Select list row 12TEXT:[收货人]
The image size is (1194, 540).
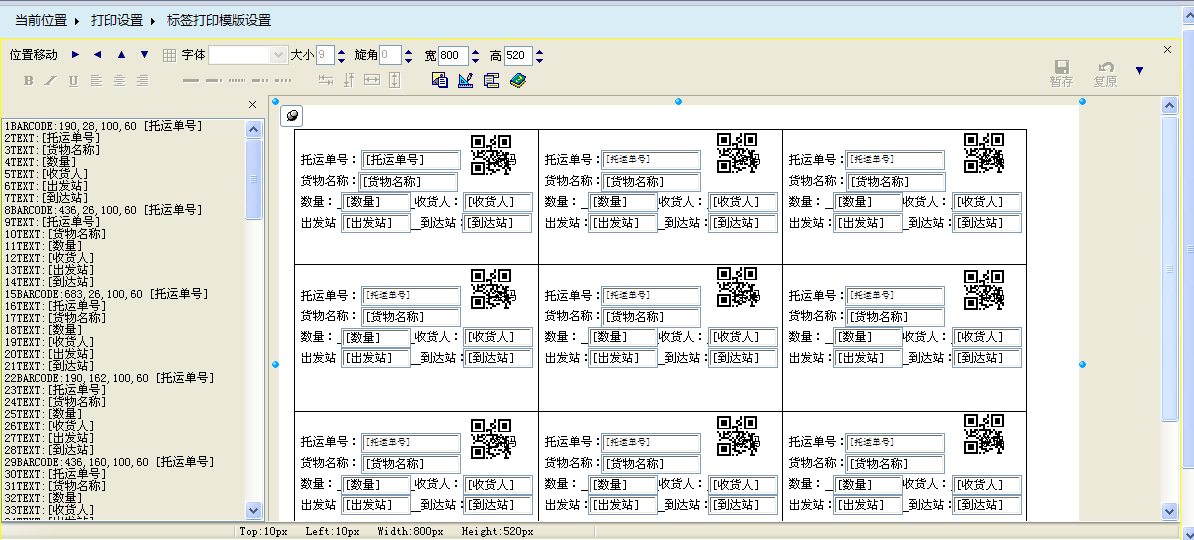tap(49, 257)
